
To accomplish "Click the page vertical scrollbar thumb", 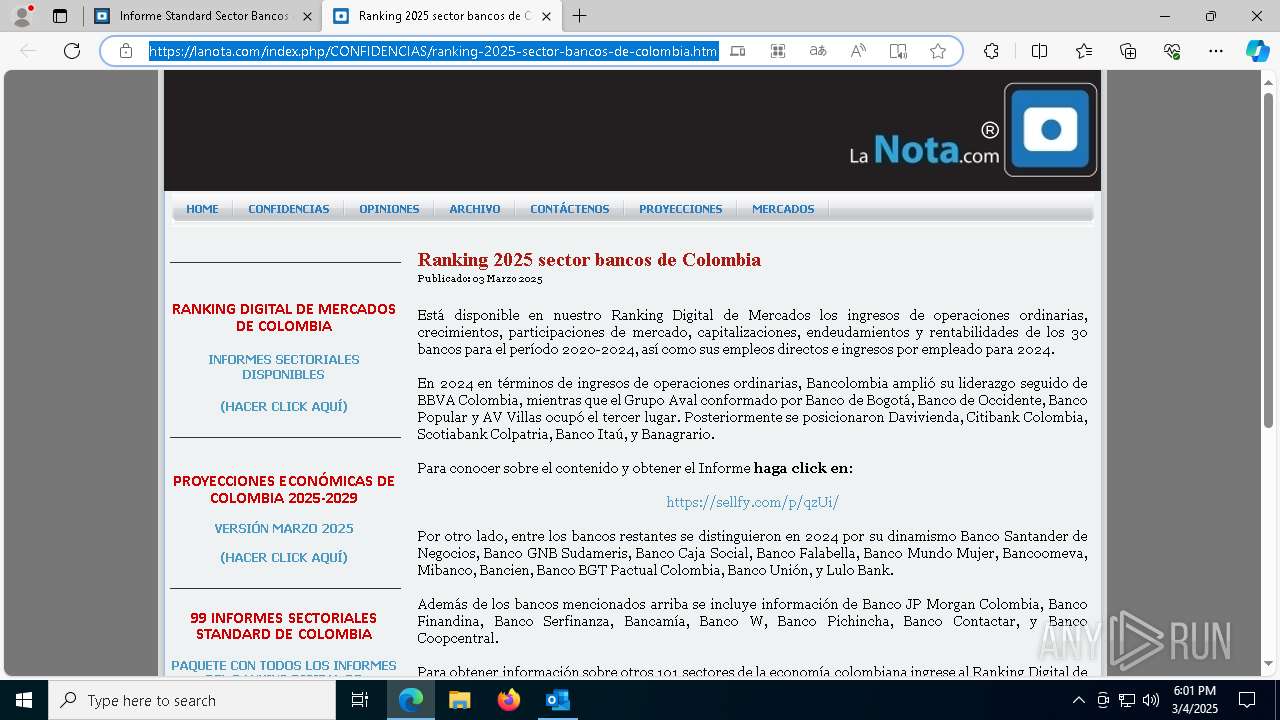I will (1269, 259).
